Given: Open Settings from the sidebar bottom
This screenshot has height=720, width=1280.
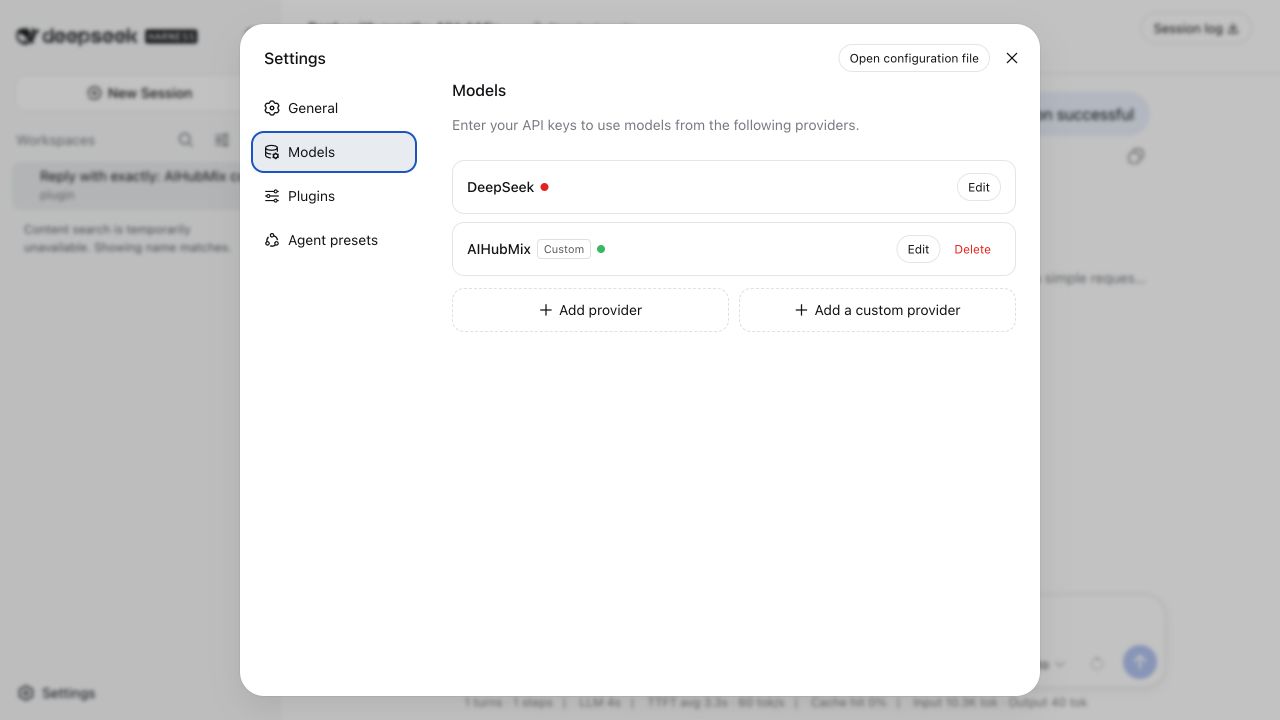Looking at the screenshot, I should 57,693.
